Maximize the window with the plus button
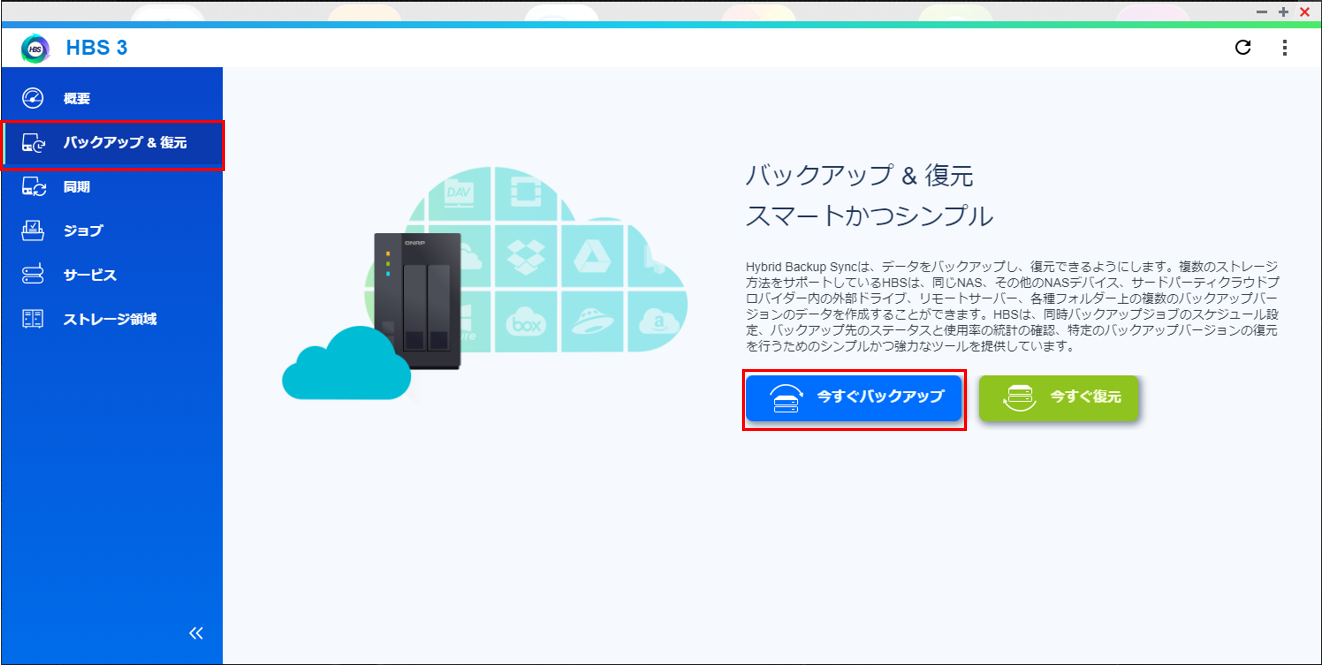Viewport: 1323px width, 665px height. pyautogui.click(x=1284, y=12)
